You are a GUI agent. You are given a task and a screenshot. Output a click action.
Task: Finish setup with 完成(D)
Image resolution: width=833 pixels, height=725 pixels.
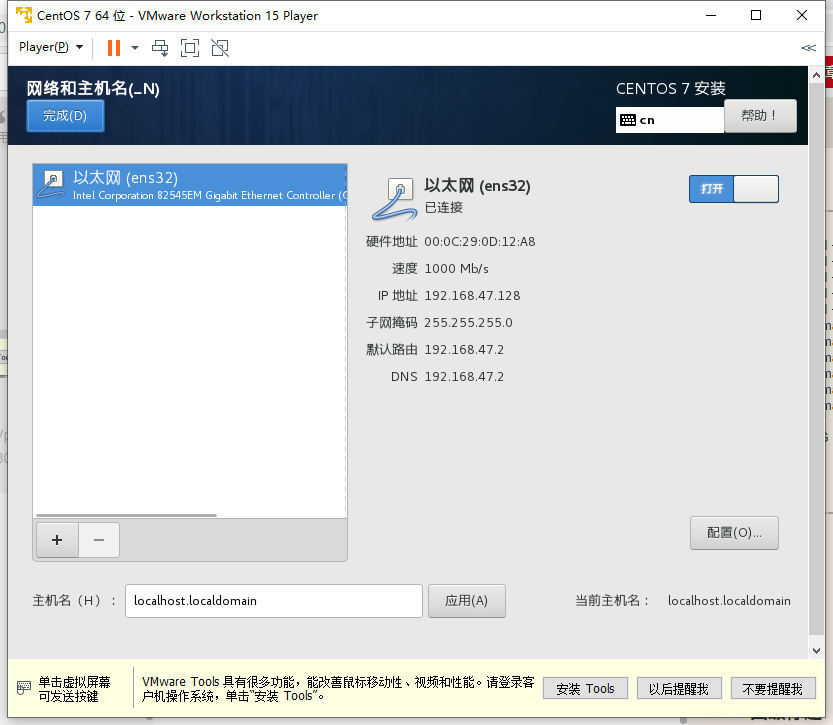click(64, 115)
